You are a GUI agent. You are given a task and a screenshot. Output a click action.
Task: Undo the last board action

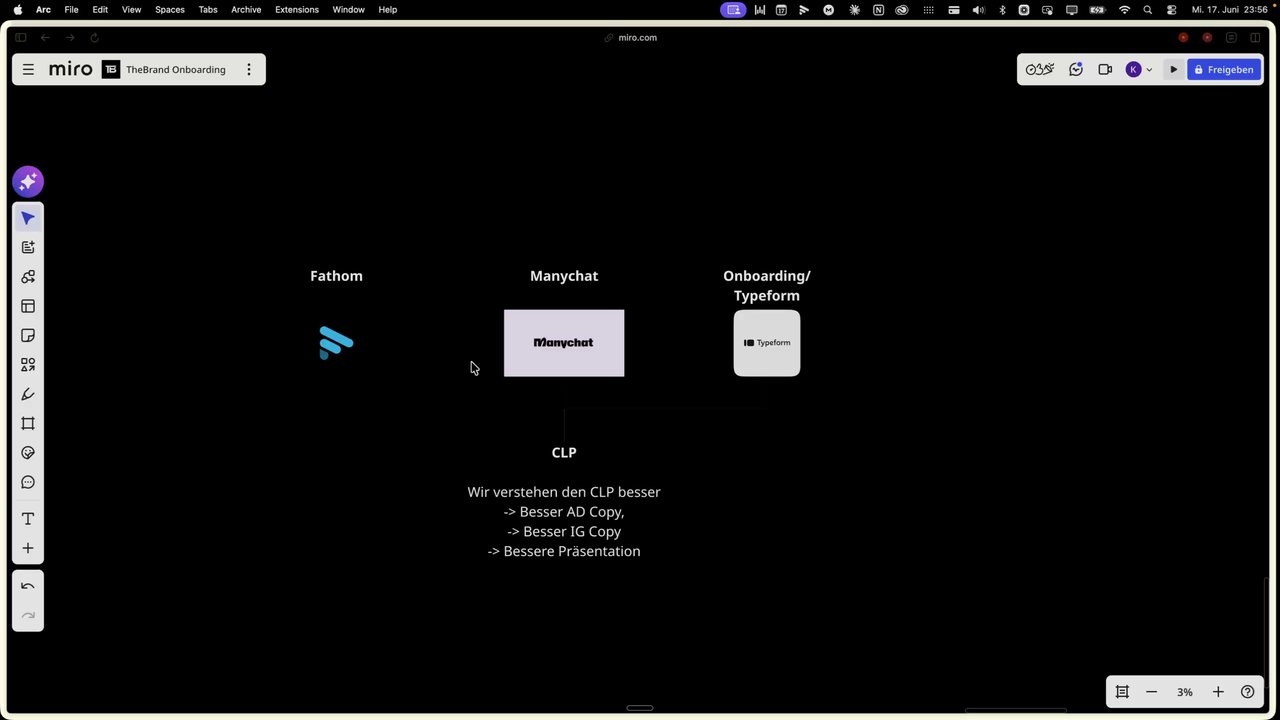pos(28,587)
